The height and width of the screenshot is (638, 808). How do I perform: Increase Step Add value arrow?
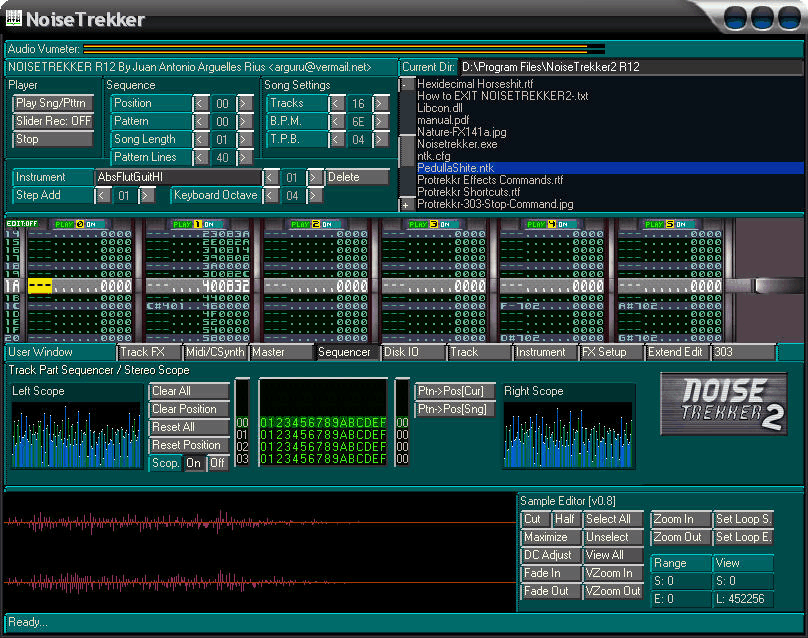(146, 196)
